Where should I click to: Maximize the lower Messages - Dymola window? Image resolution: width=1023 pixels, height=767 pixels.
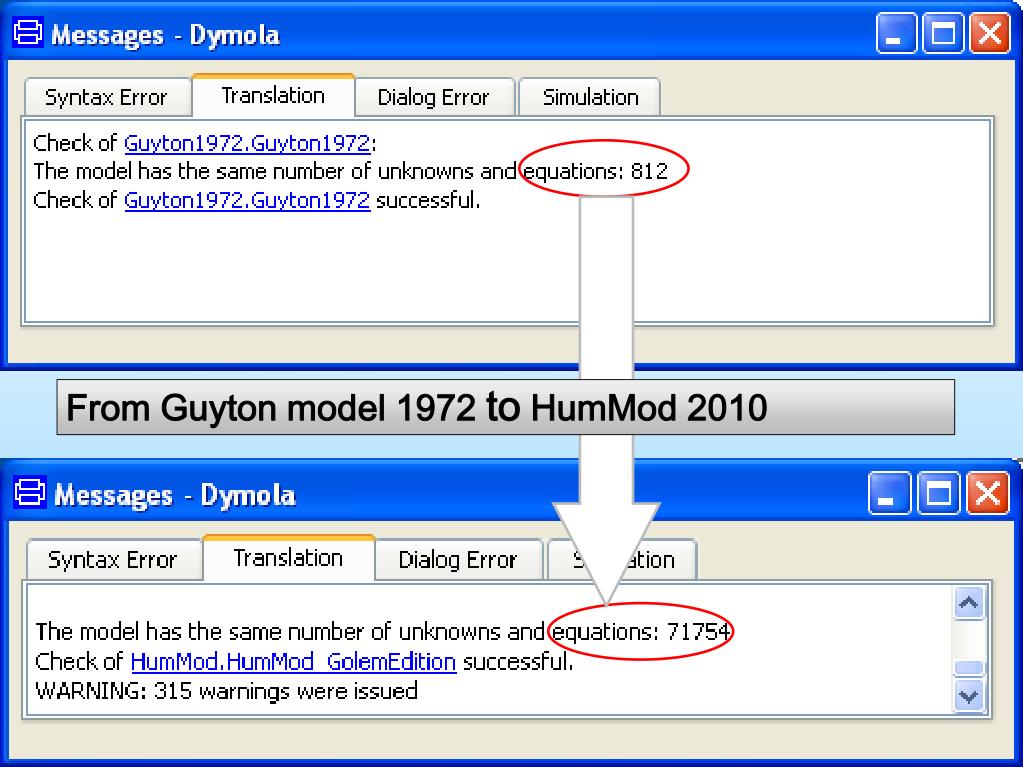pyautogui.click(x=939, y=492)
